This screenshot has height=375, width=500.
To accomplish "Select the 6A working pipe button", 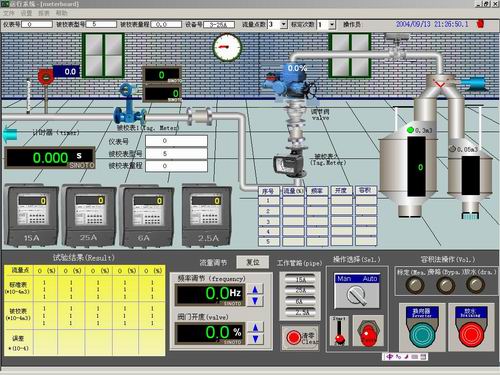I will (x=300, y=301).
